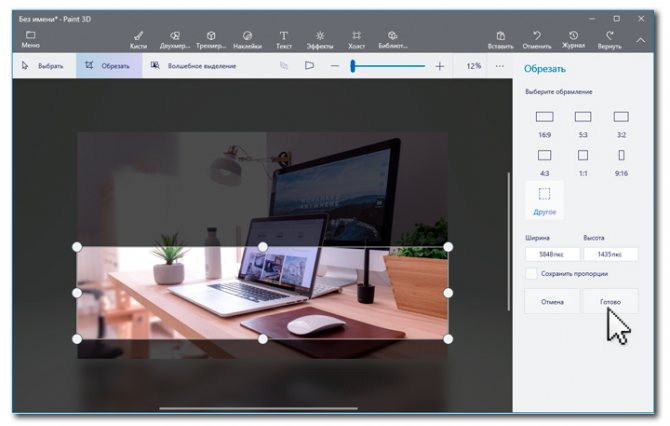This screenshot has height=426, width=670.
Task: Enable the Сохранить пропорции checkbox
Action: [x=532, y=273]
